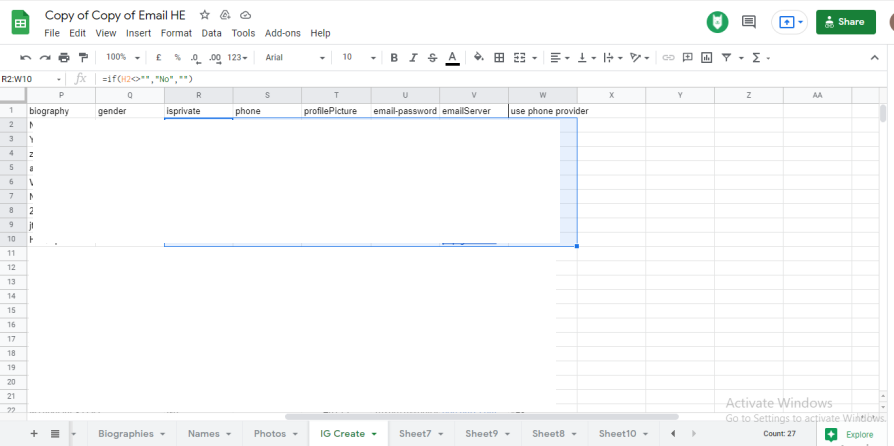
Task: Open the All Sheets list
Action: point(55,433)
